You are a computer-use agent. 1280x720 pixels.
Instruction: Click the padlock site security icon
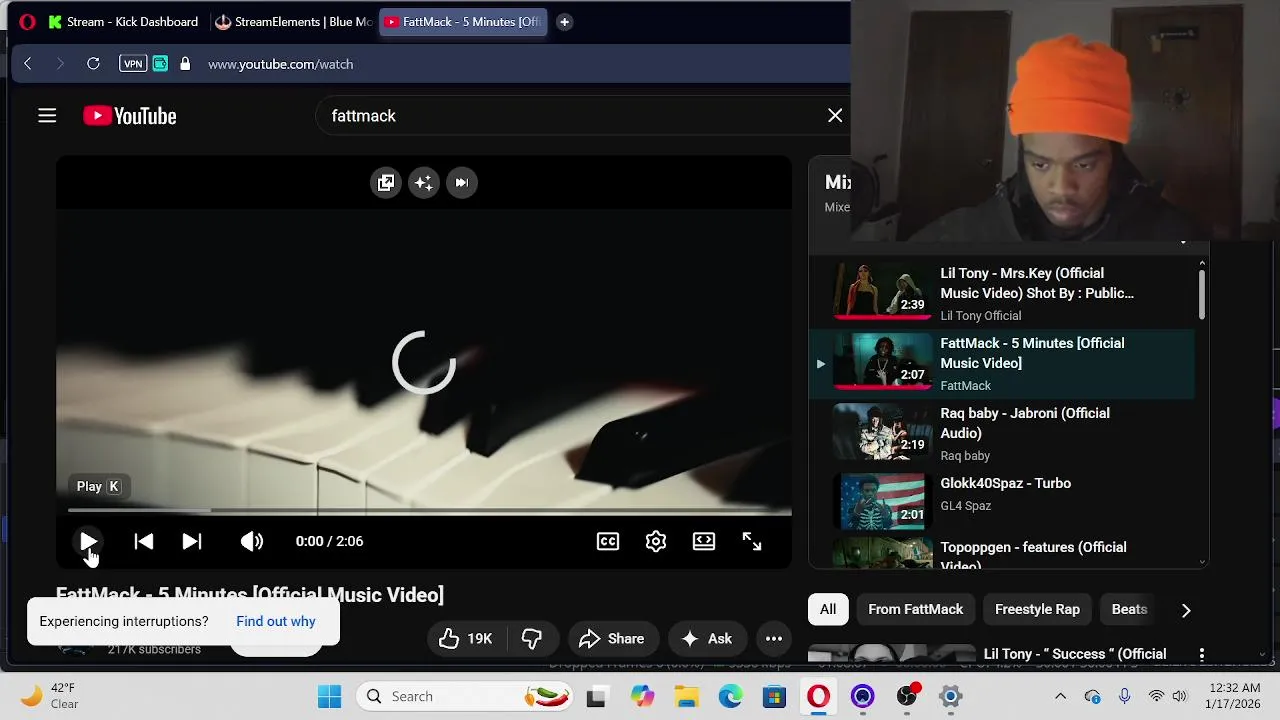[x=185, y=64]
